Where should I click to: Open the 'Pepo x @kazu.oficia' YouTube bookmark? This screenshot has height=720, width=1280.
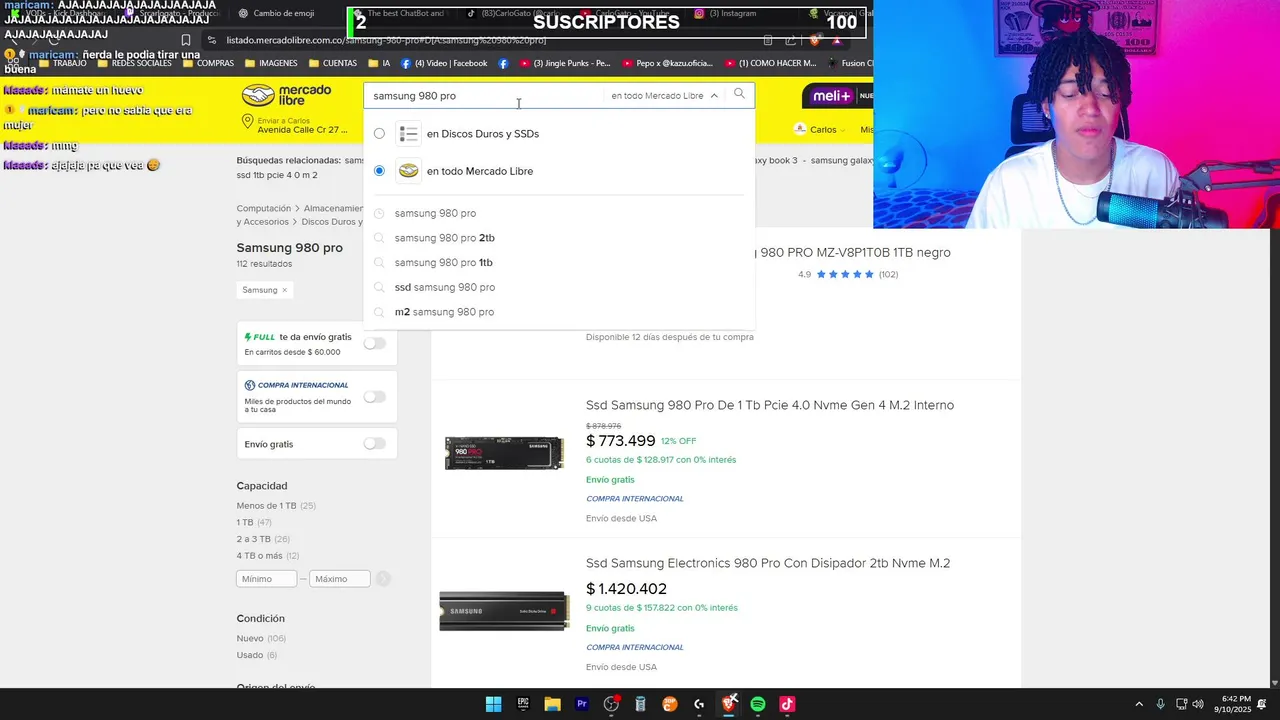667,63
